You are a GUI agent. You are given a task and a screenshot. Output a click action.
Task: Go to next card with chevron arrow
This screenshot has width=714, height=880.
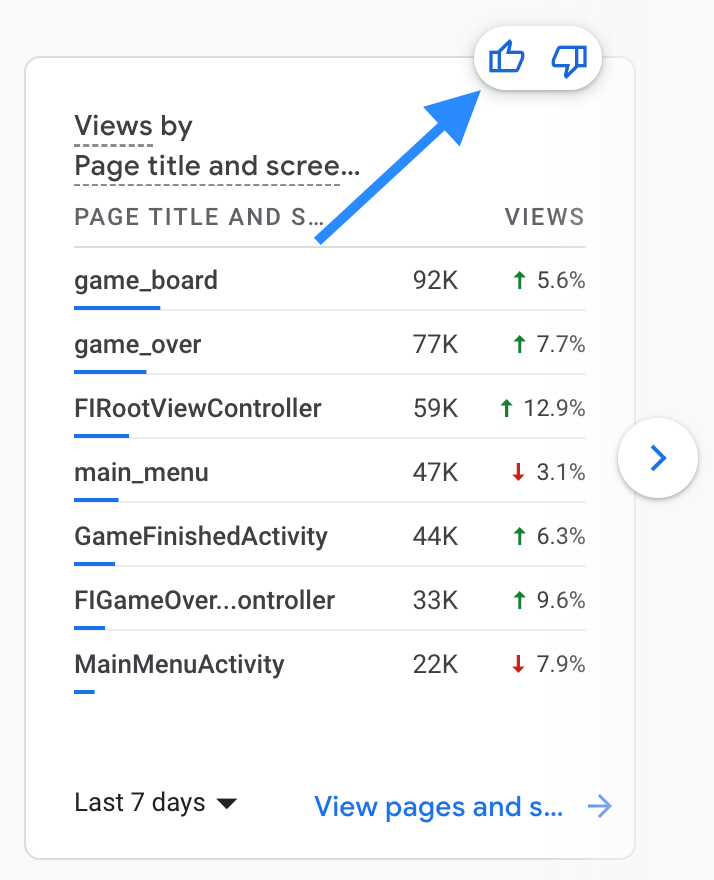[x=658, y=458]
